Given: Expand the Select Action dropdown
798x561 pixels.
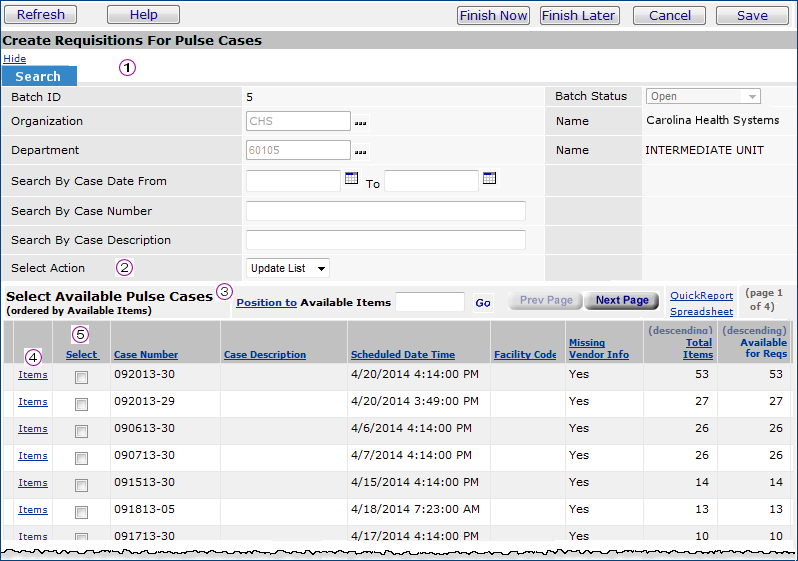Looking at the screenshot, I should pos(288,268).
